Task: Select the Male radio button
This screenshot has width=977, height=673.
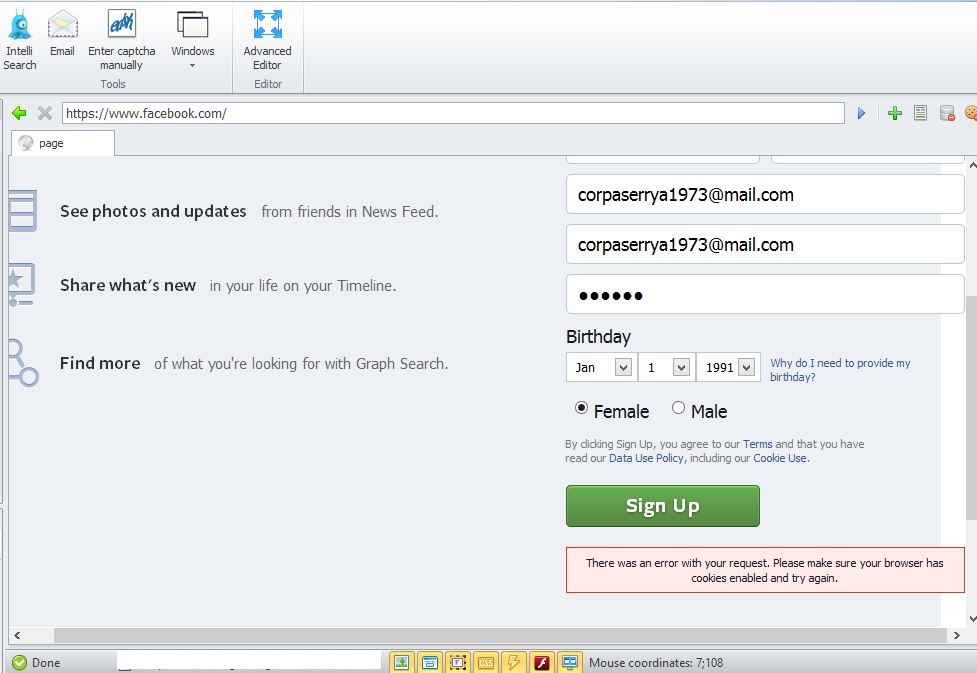Action: pyautogui.click(x=679, y=408)
